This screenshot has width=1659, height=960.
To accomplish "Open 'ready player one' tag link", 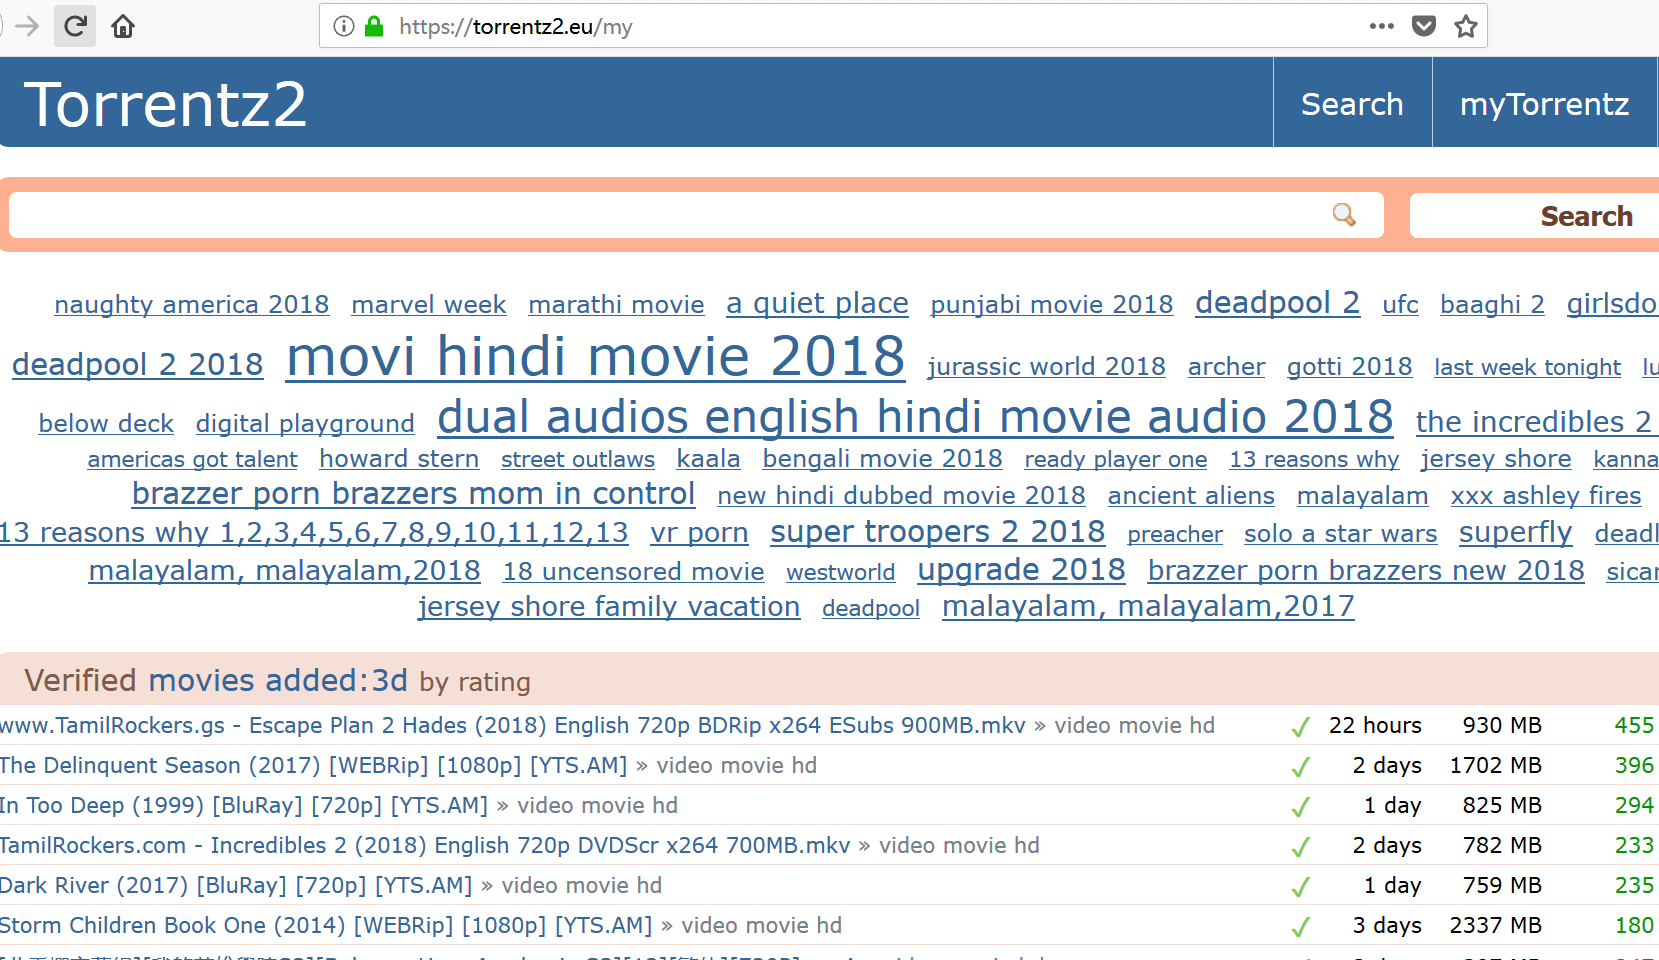I will [x=1115, y=459].
